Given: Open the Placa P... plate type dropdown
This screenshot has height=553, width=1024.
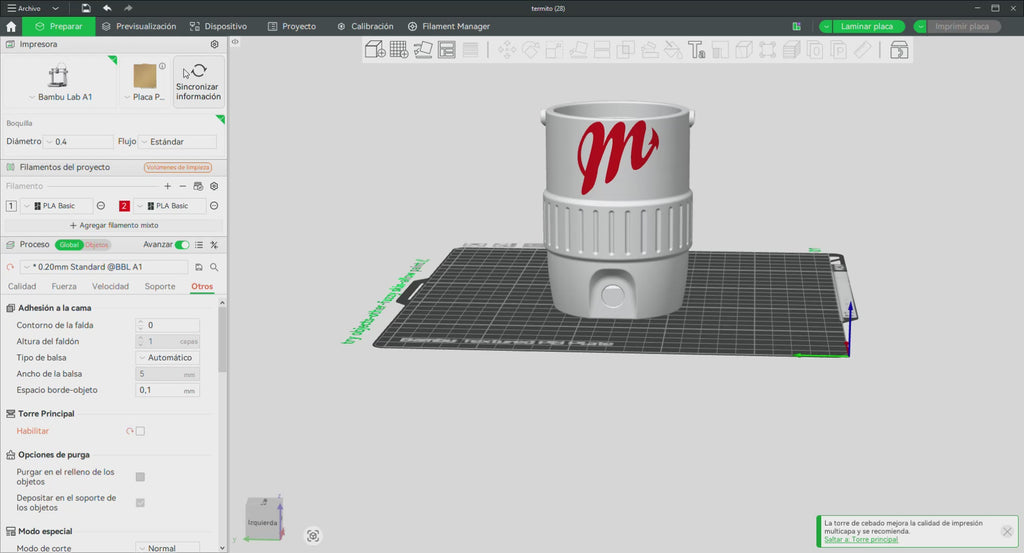Looking at the screenshot, I should (144, 97).
